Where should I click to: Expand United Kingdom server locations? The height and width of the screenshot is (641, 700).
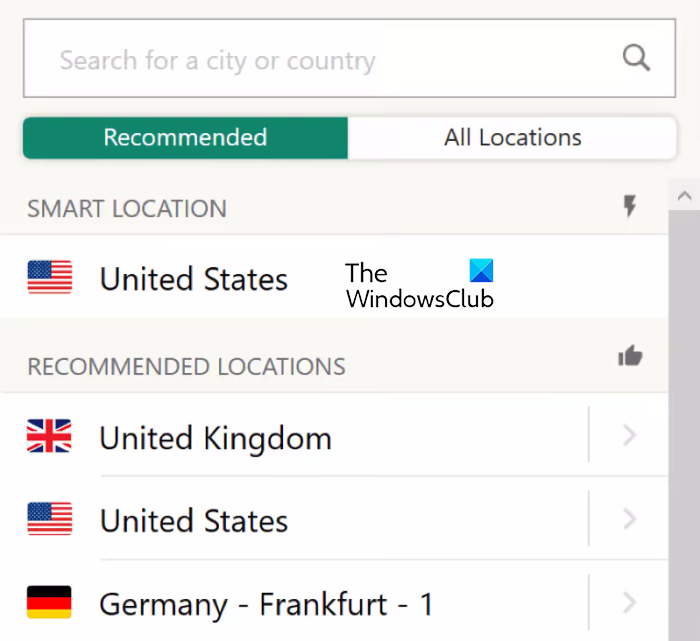tap(629, 436)
